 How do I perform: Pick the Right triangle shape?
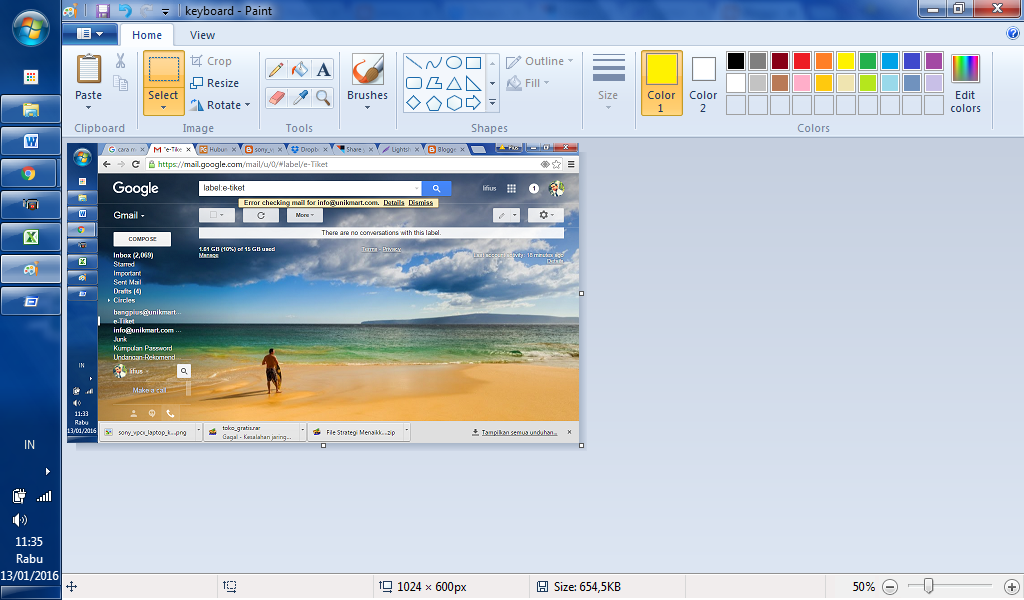[x=473, y=83]
